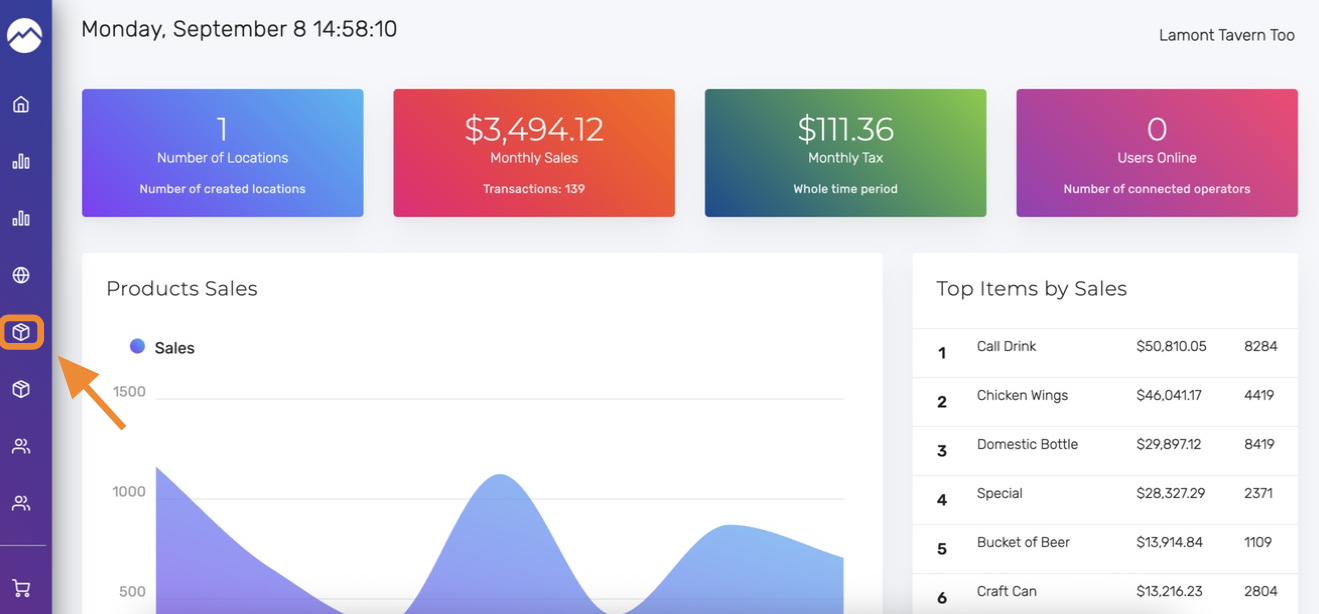Click the Domestic Bottle row name

click(x=1028, y=444)
